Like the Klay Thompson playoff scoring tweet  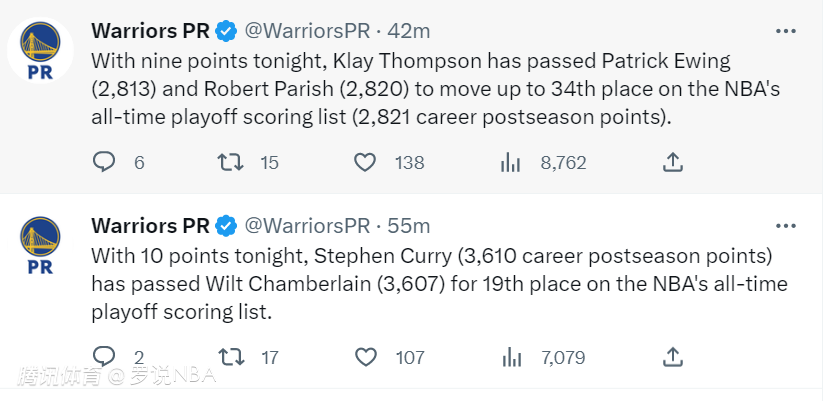point(366,162)
